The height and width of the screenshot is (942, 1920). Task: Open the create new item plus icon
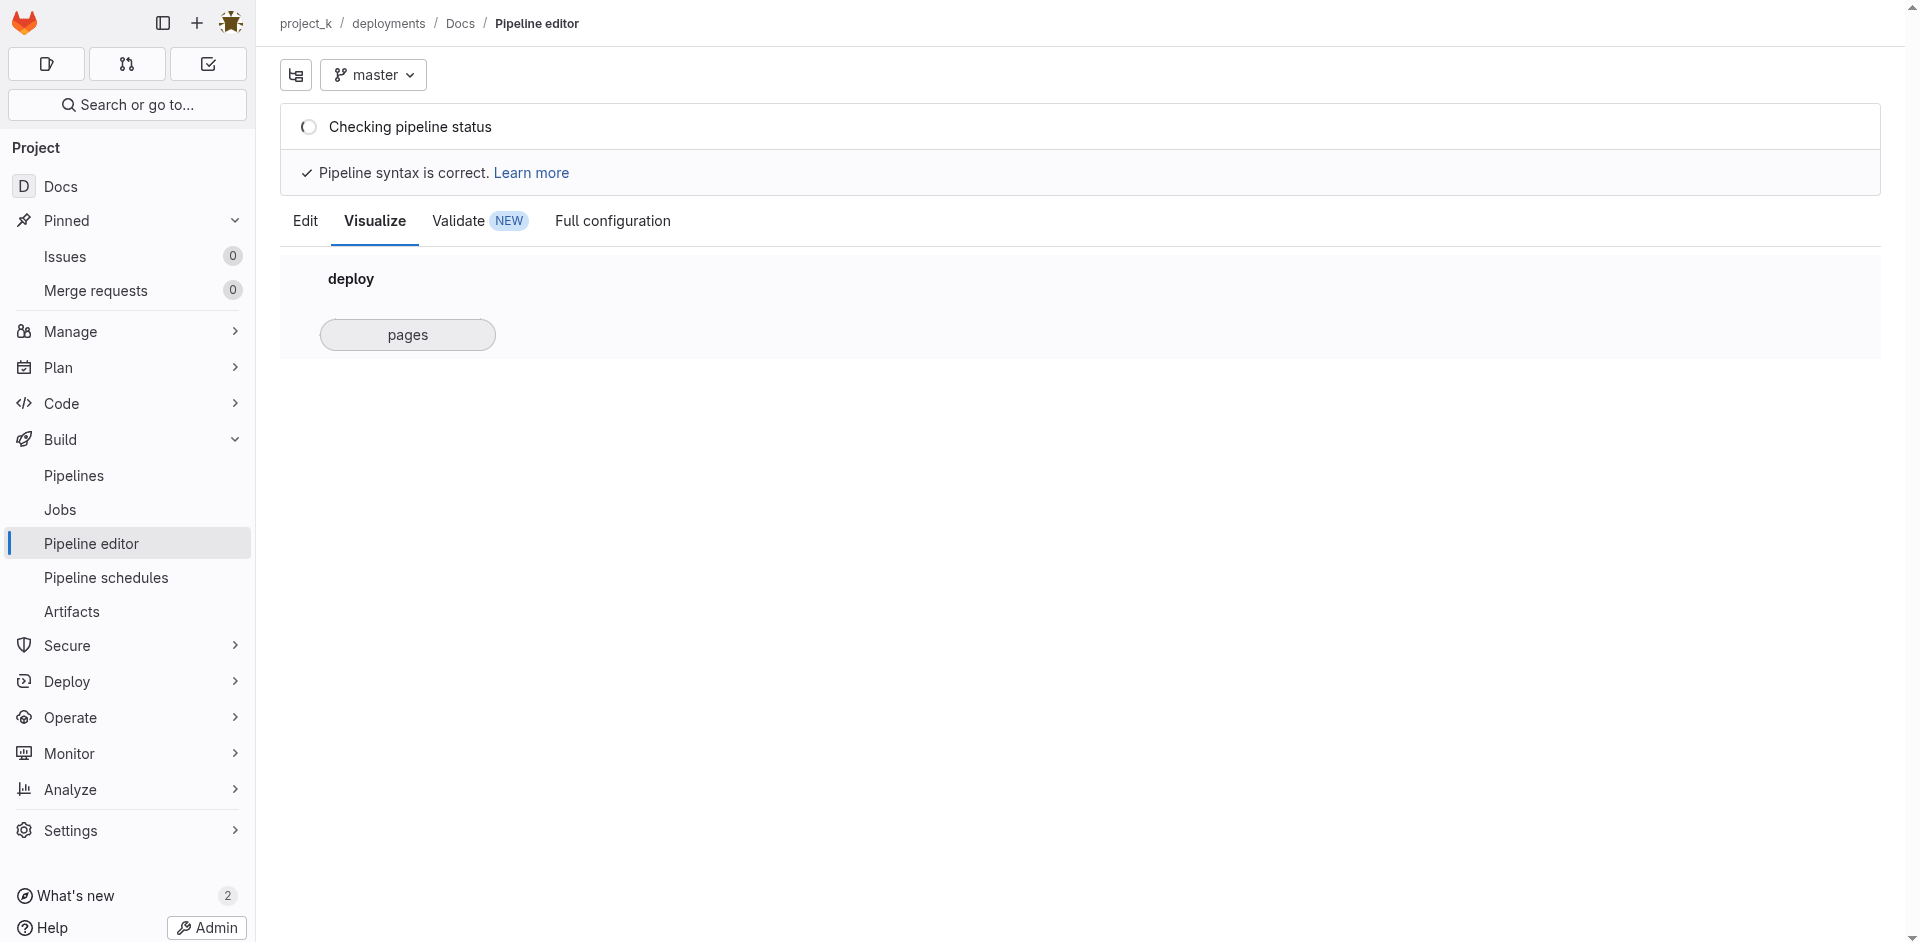pyautogui.click(x=196, y=22)
